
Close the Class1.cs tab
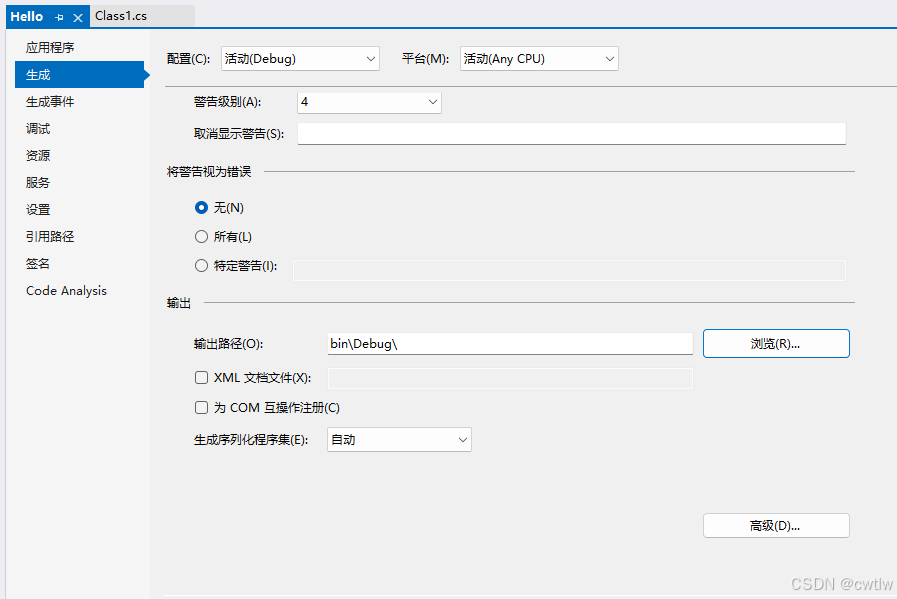[x=180, y=16]
